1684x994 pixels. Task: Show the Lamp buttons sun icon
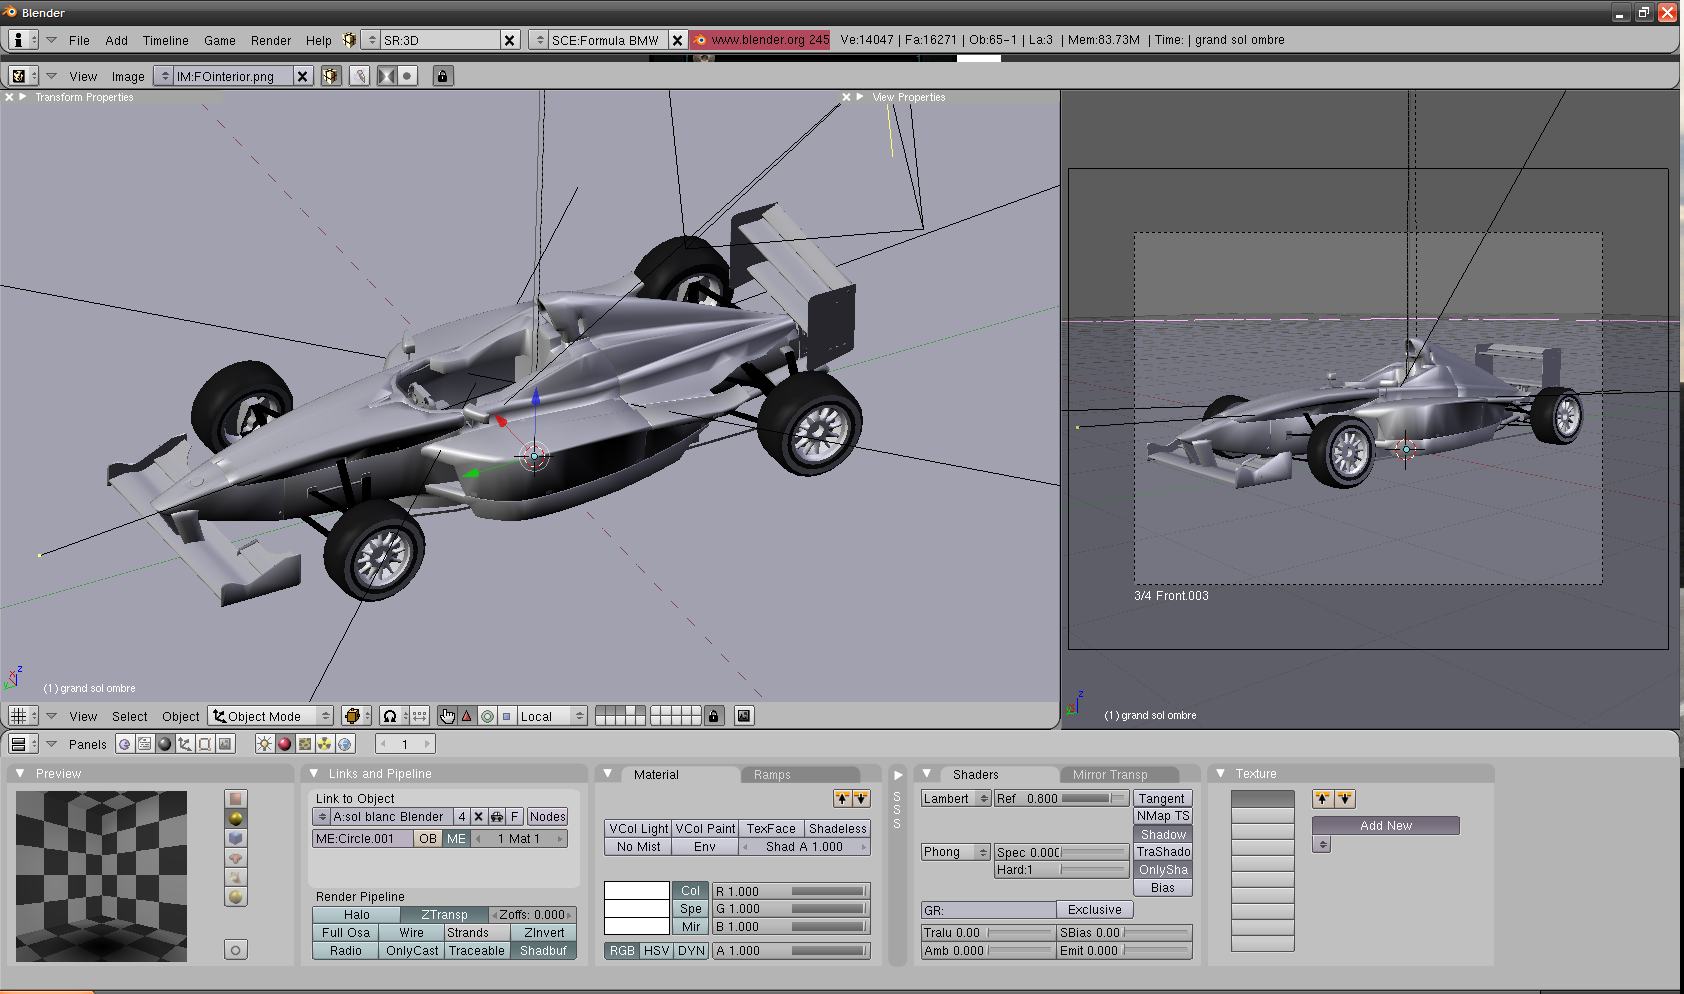[x=264, y=744]
